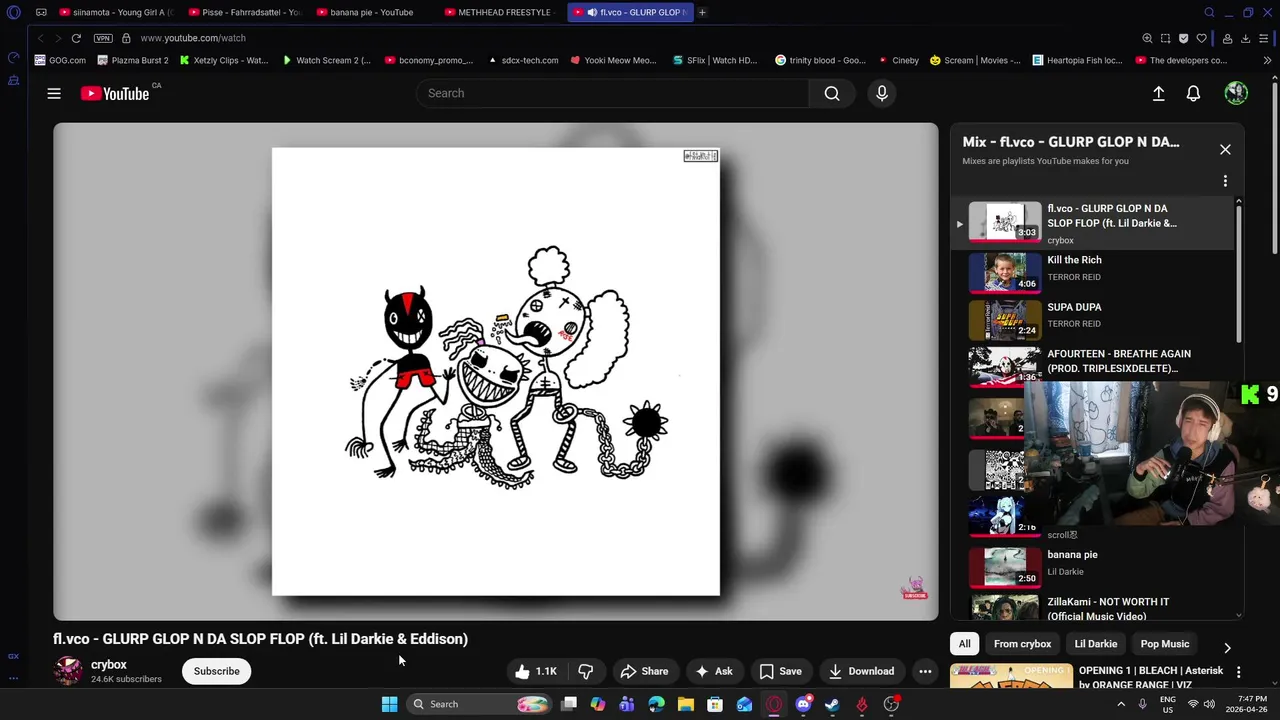Open more actions ellipsis beside Download
The width and height of the screenshot is (1280, 720).
pos(925,671)
